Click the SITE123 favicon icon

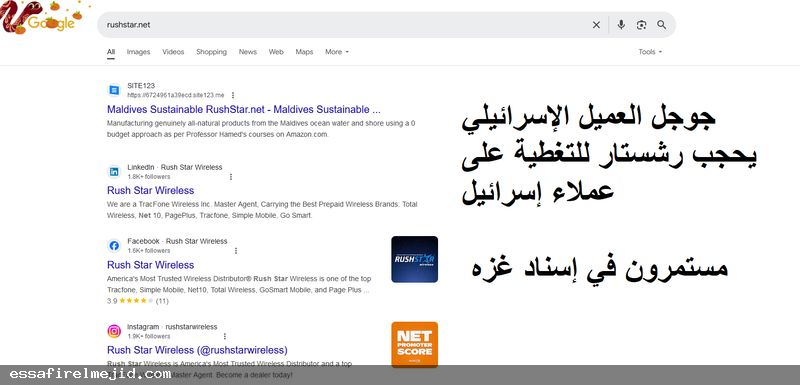click(x=114, y=90)
